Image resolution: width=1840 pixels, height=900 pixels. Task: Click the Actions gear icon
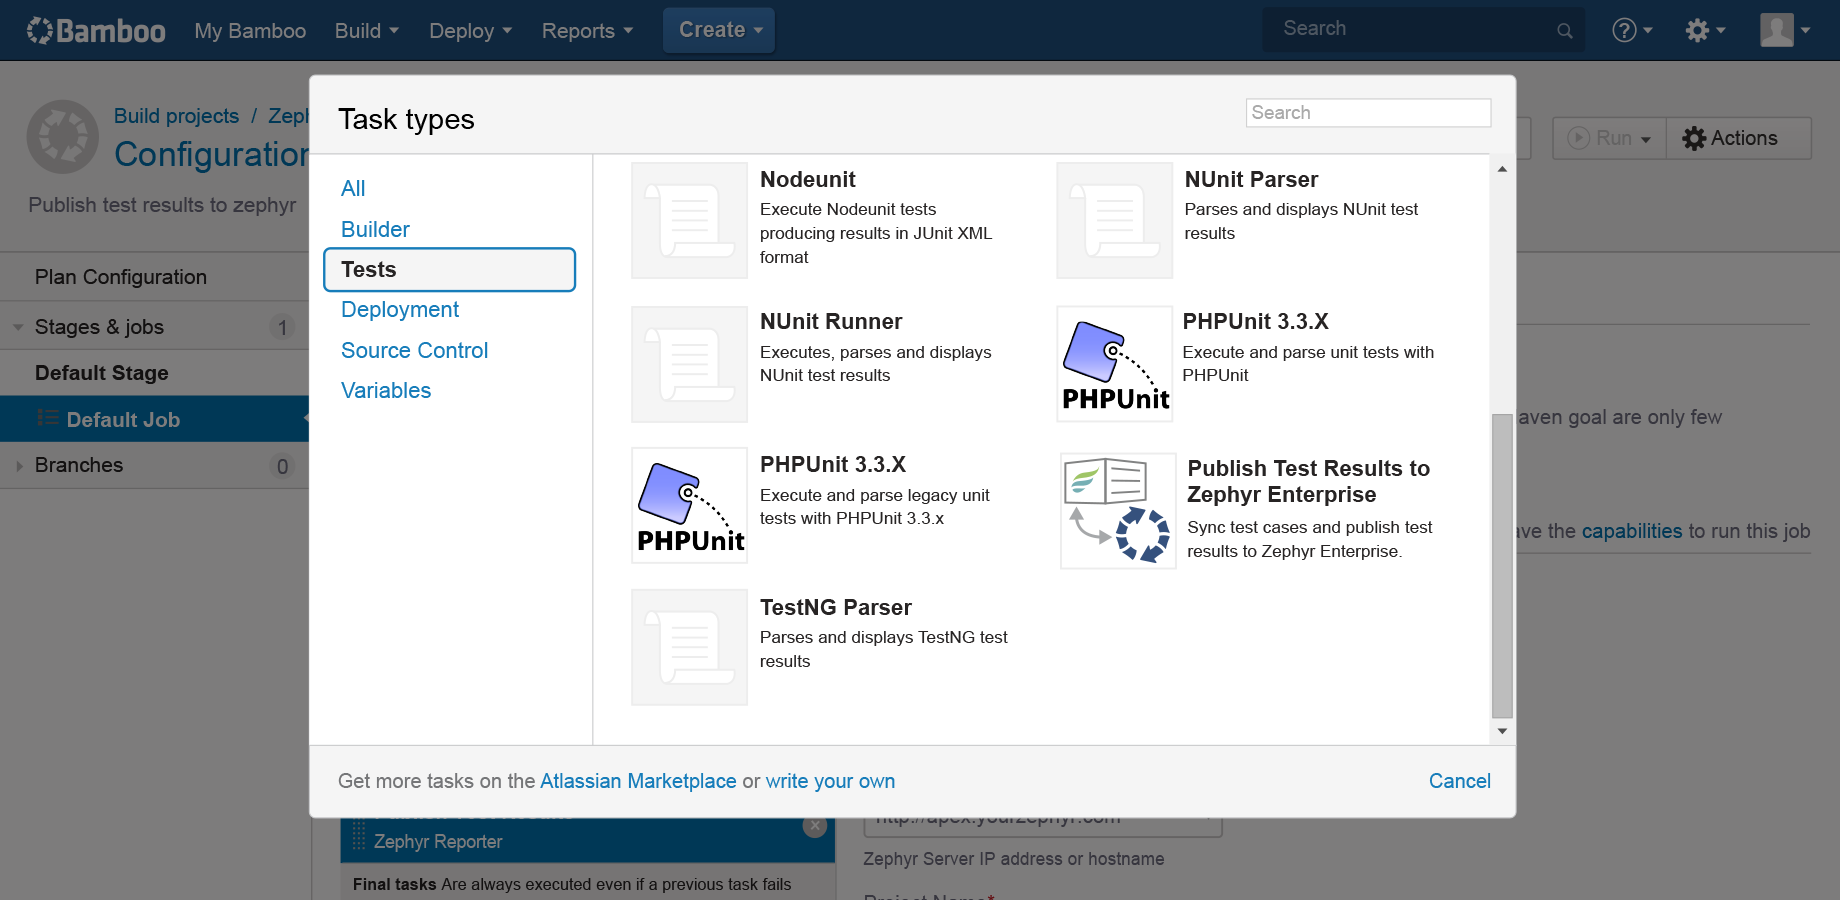pyautogui.click(x=1694, y=138)
